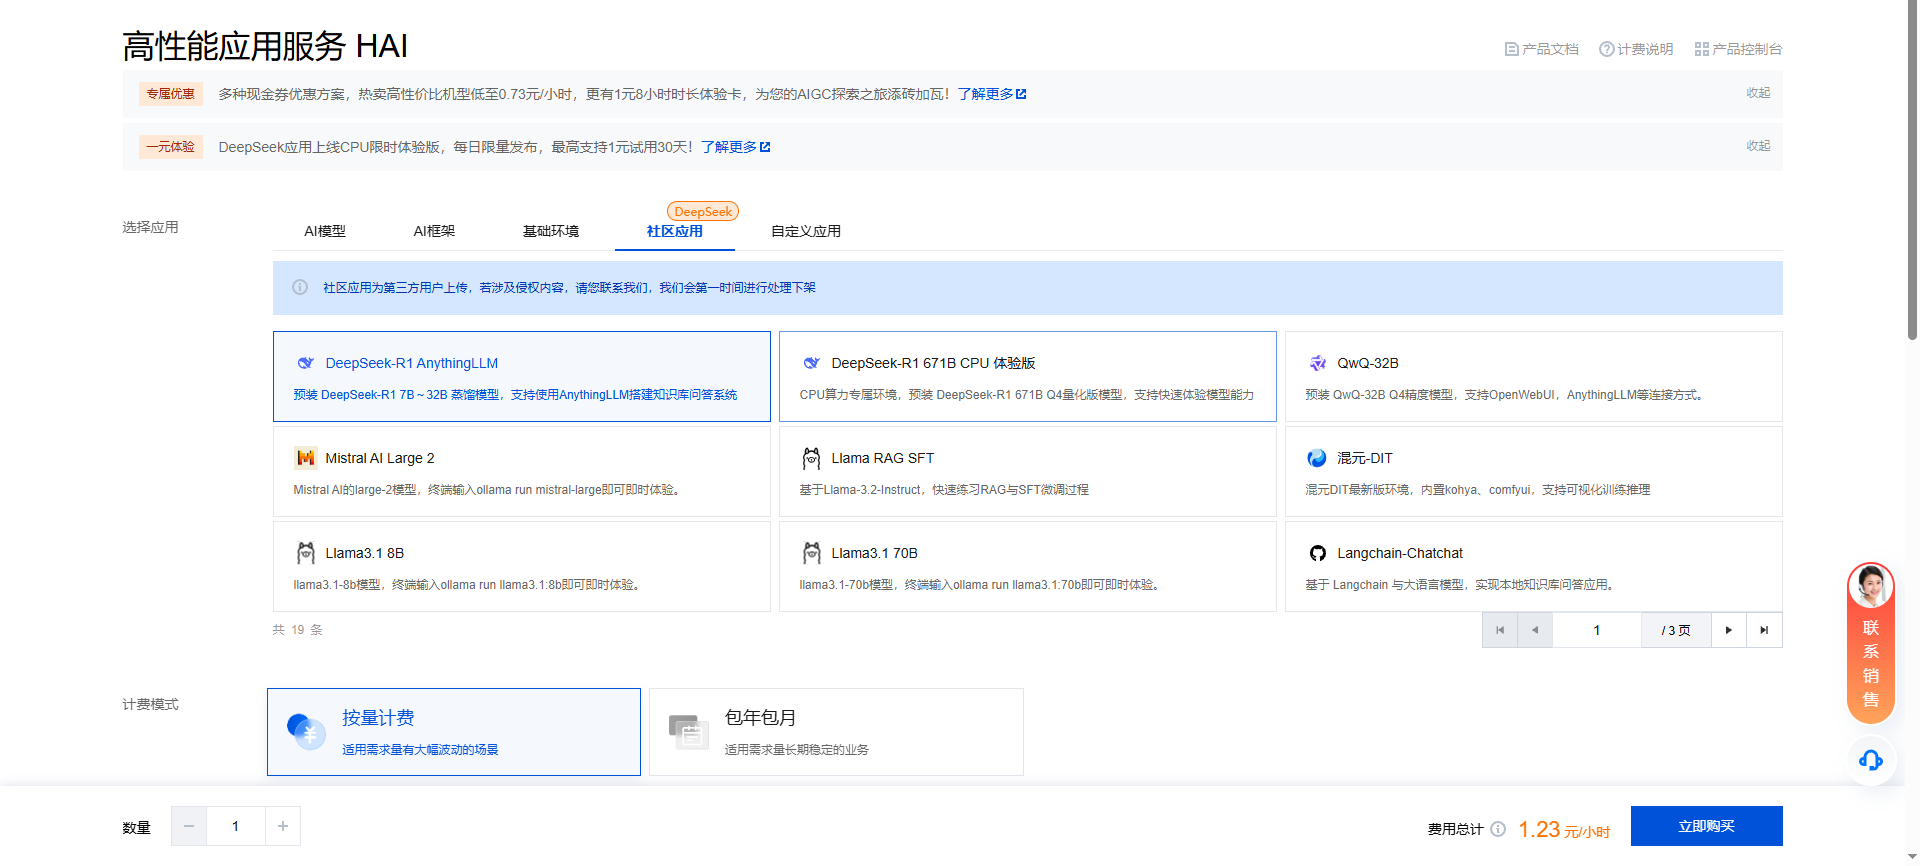The image size is (1920, 866).
Task: Click the 包年包月 calendar icon
Action: [689, 732]
